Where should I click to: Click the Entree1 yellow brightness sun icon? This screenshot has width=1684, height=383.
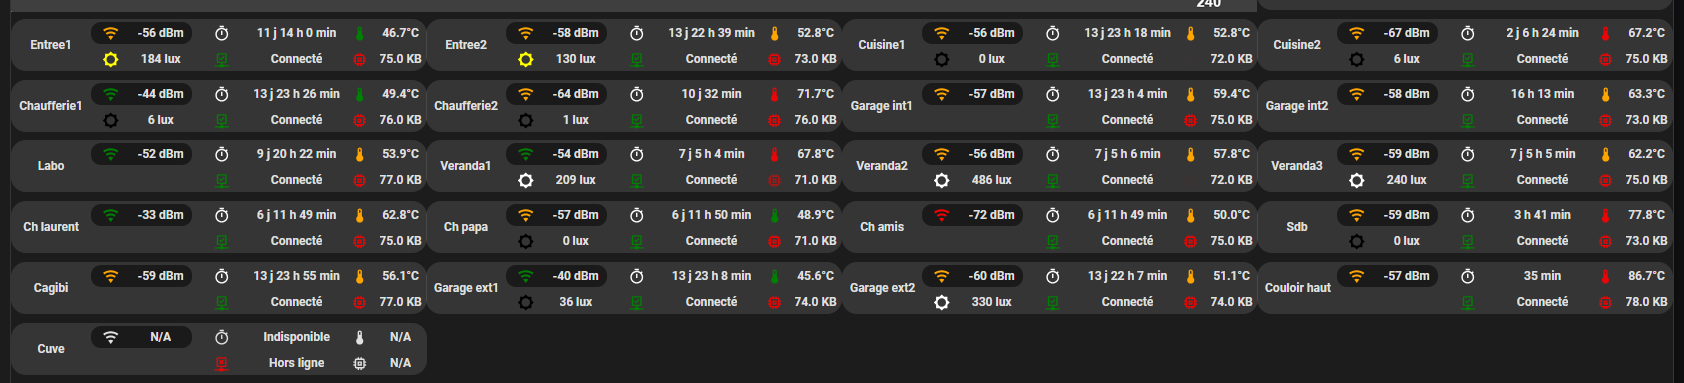point(111,59)
